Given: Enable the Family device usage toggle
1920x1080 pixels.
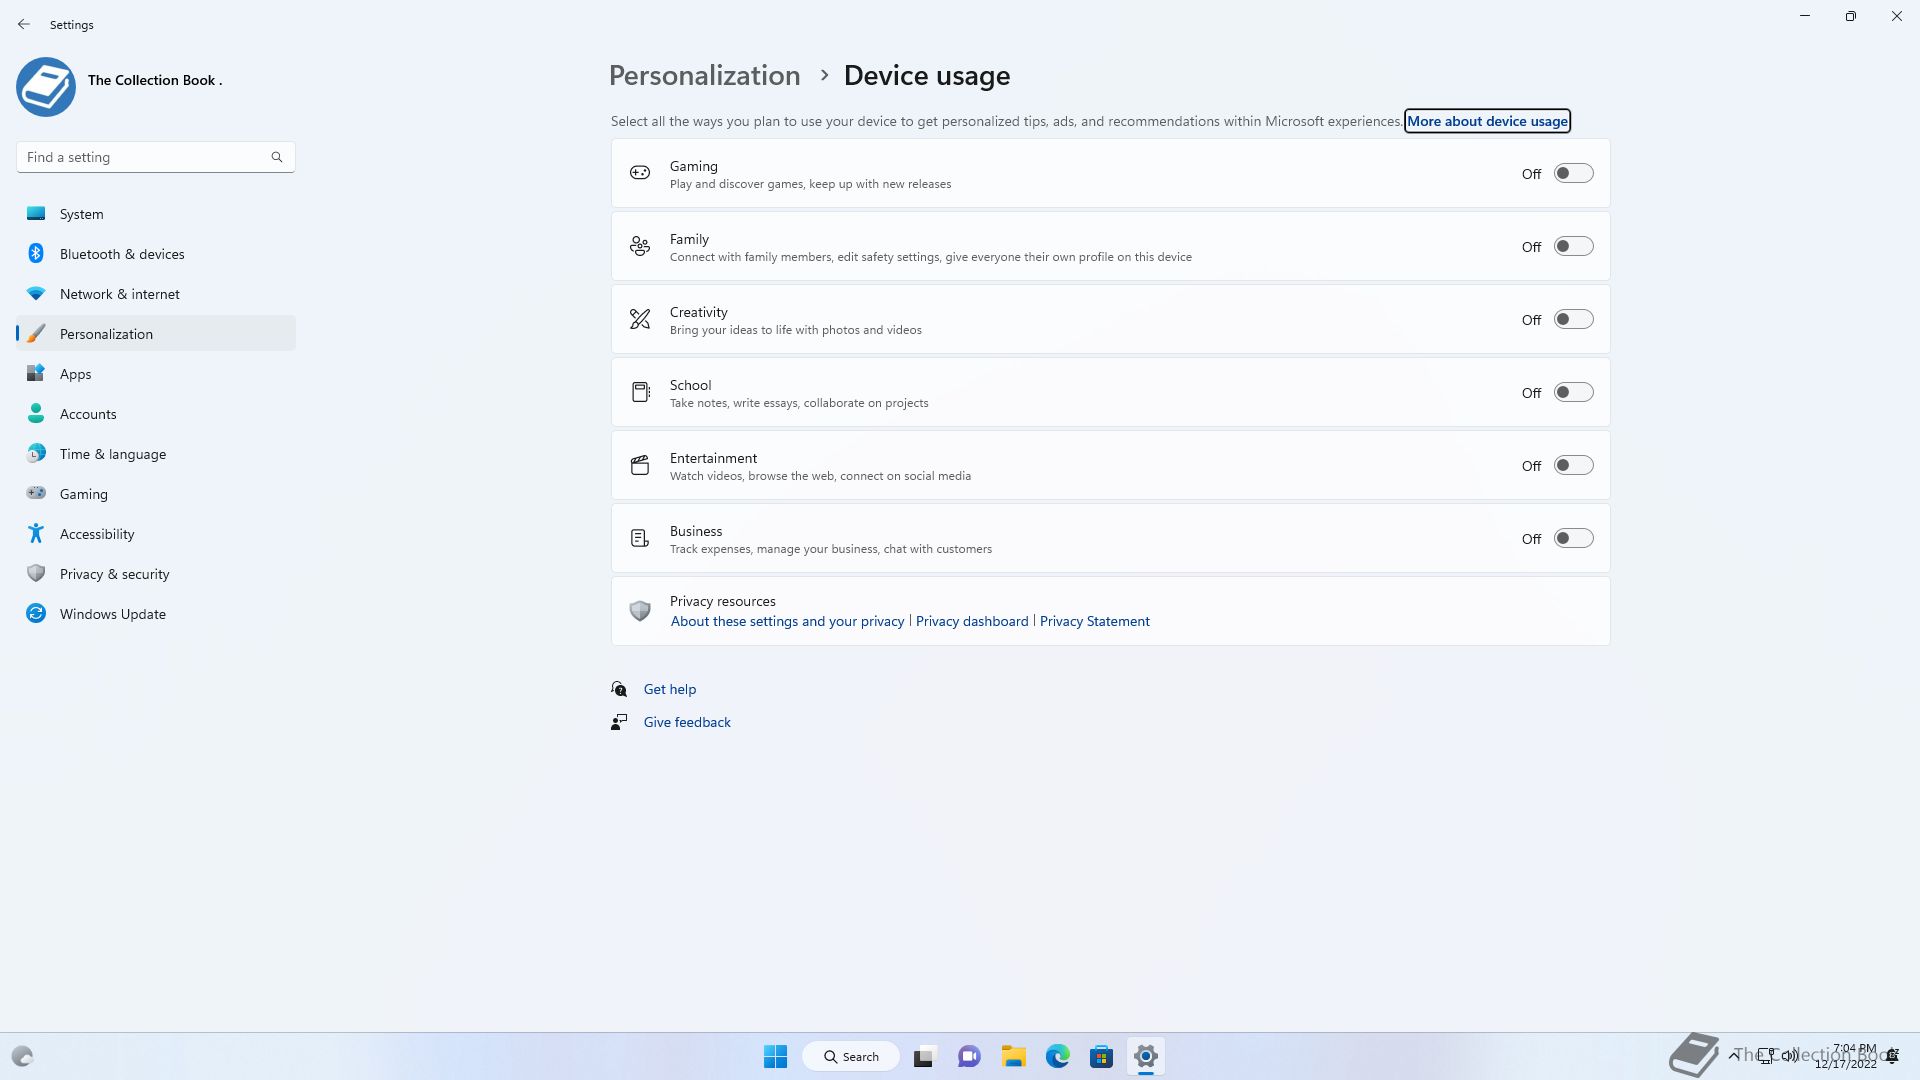Looking at the screenshot, I should pyautogui.click(x=1572, y=246).
